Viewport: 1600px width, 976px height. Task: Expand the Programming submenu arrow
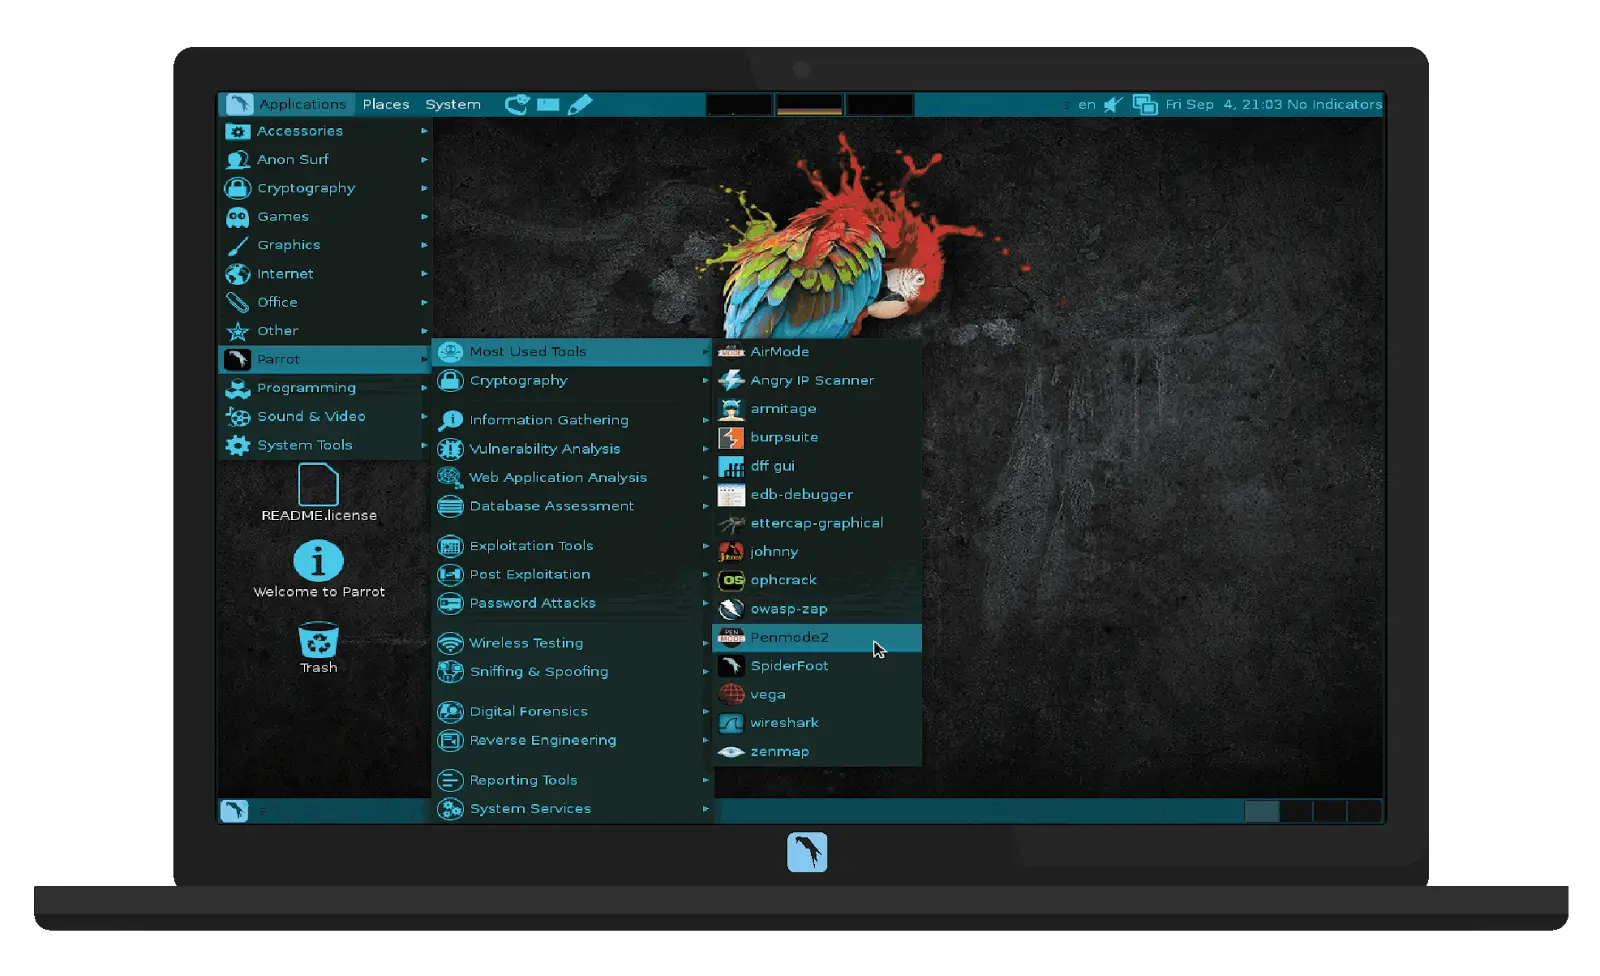click(424, 388)
